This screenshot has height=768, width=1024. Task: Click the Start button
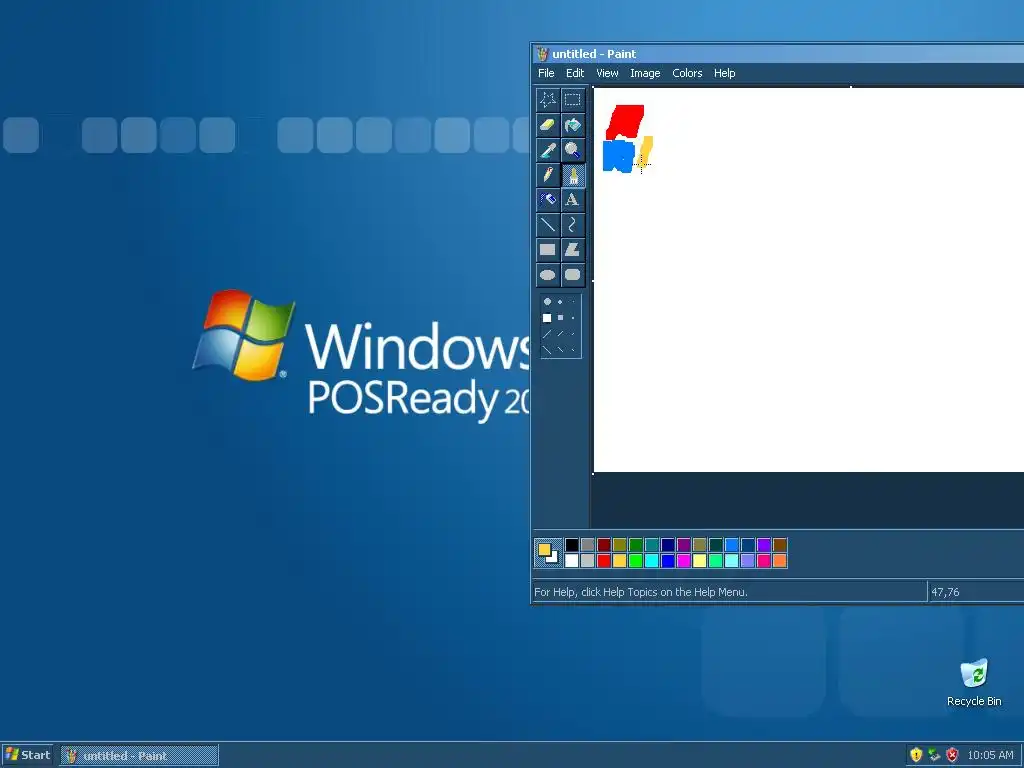[27, 756]
